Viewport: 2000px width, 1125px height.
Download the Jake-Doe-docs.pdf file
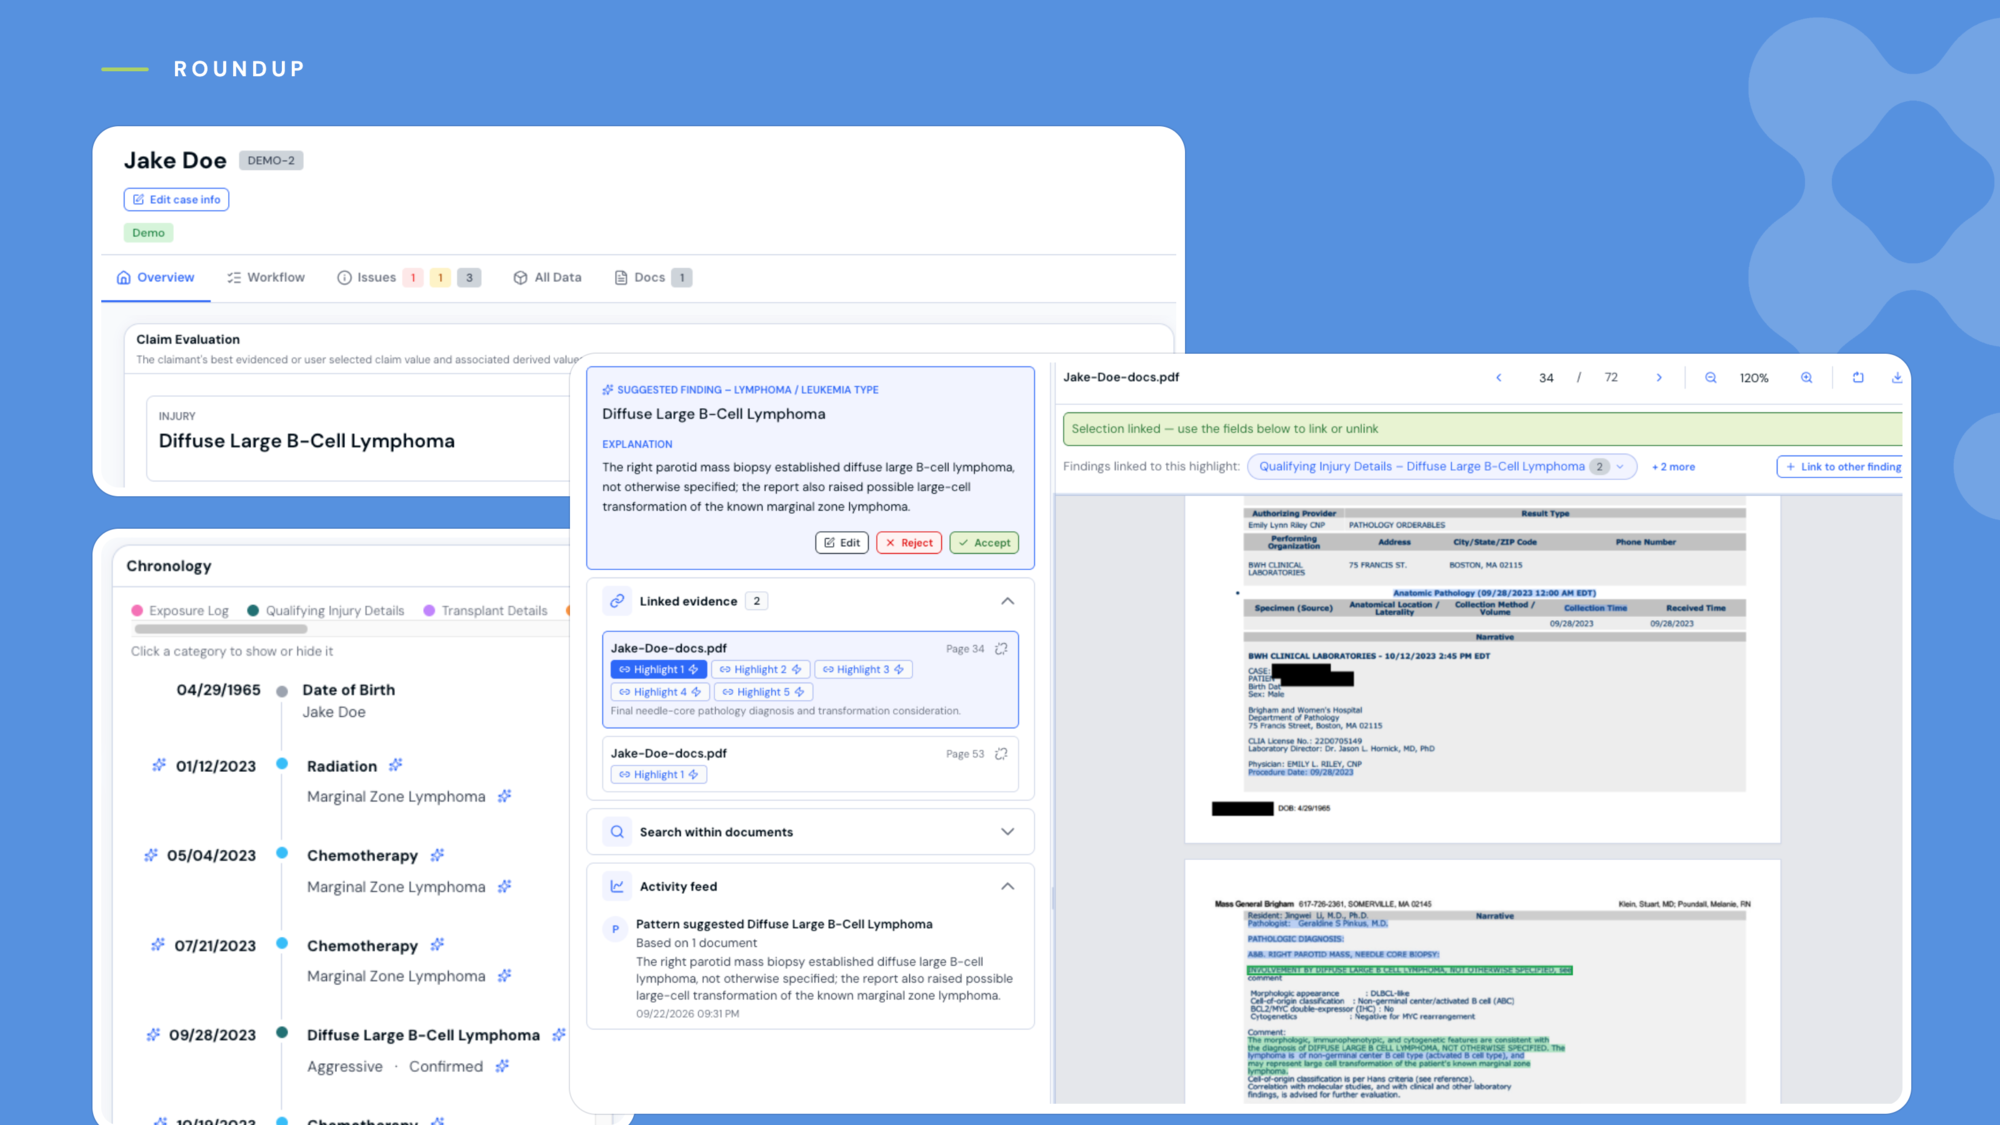(x=1896, y=378)
